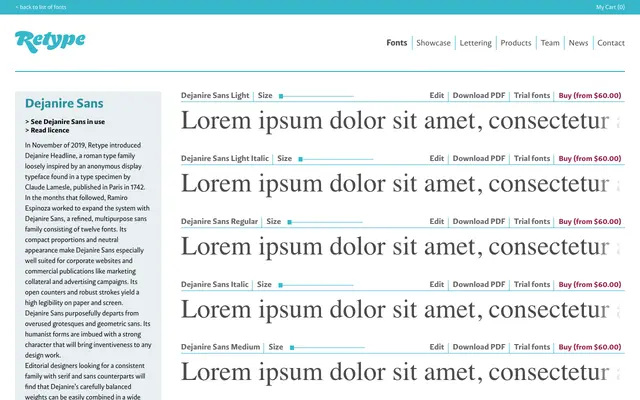640x400 pixels.
Task: Click the Dejanire Sans Regular font name
Action: [x=219, y=222]
